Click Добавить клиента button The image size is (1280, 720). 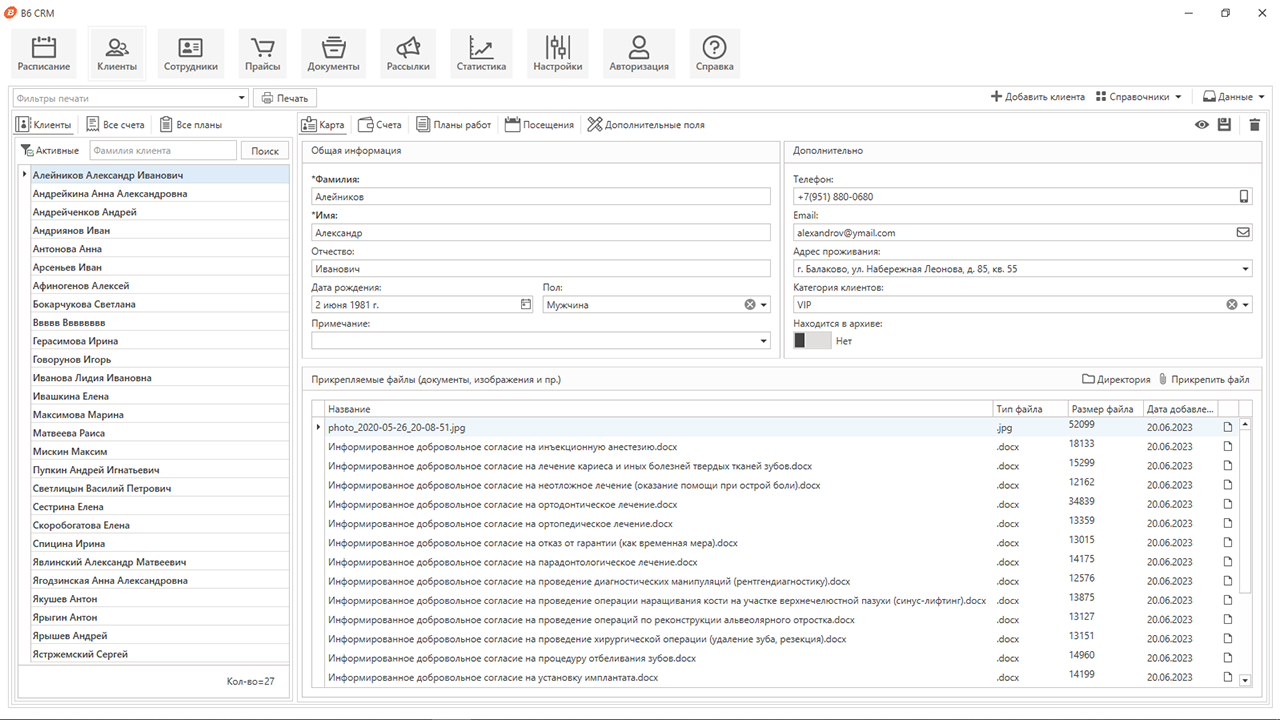pos(1038,97)
